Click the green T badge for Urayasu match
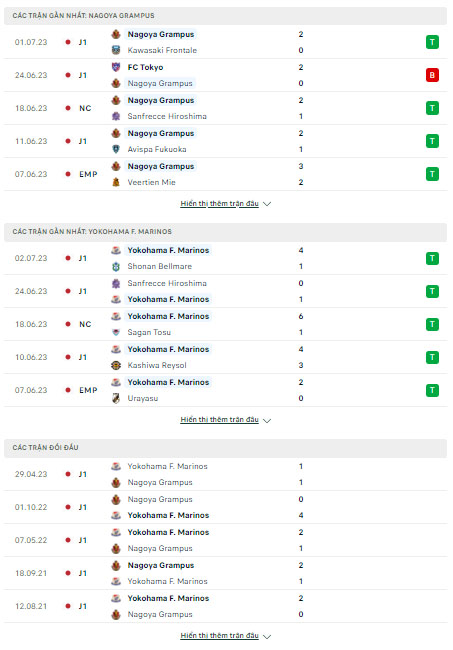This screenshot has height=650, width=453. tap(432, 390)
